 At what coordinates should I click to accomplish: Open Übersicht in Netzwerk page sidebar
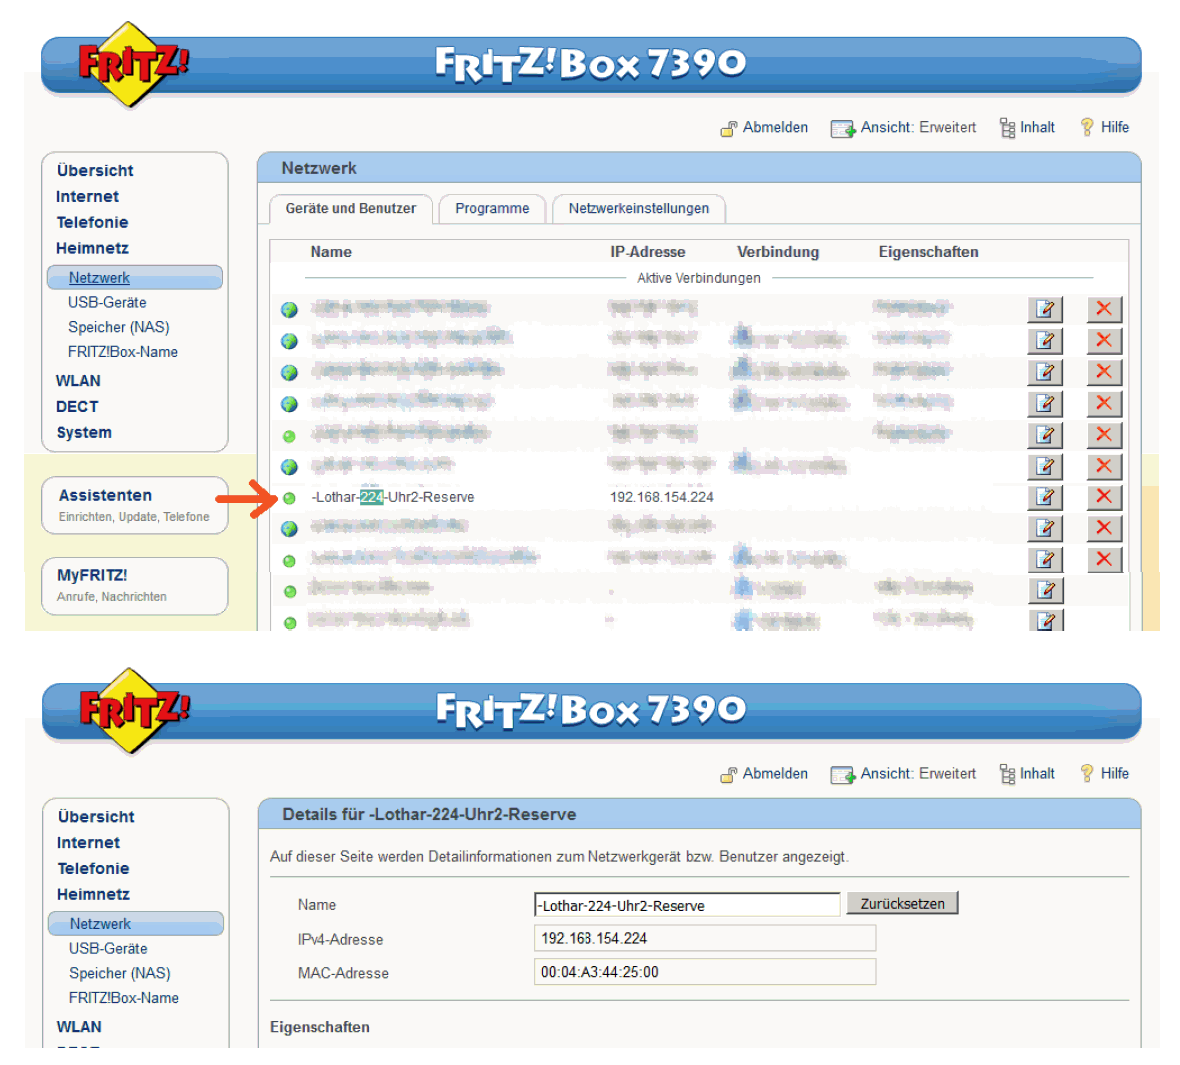click(95, 171)
